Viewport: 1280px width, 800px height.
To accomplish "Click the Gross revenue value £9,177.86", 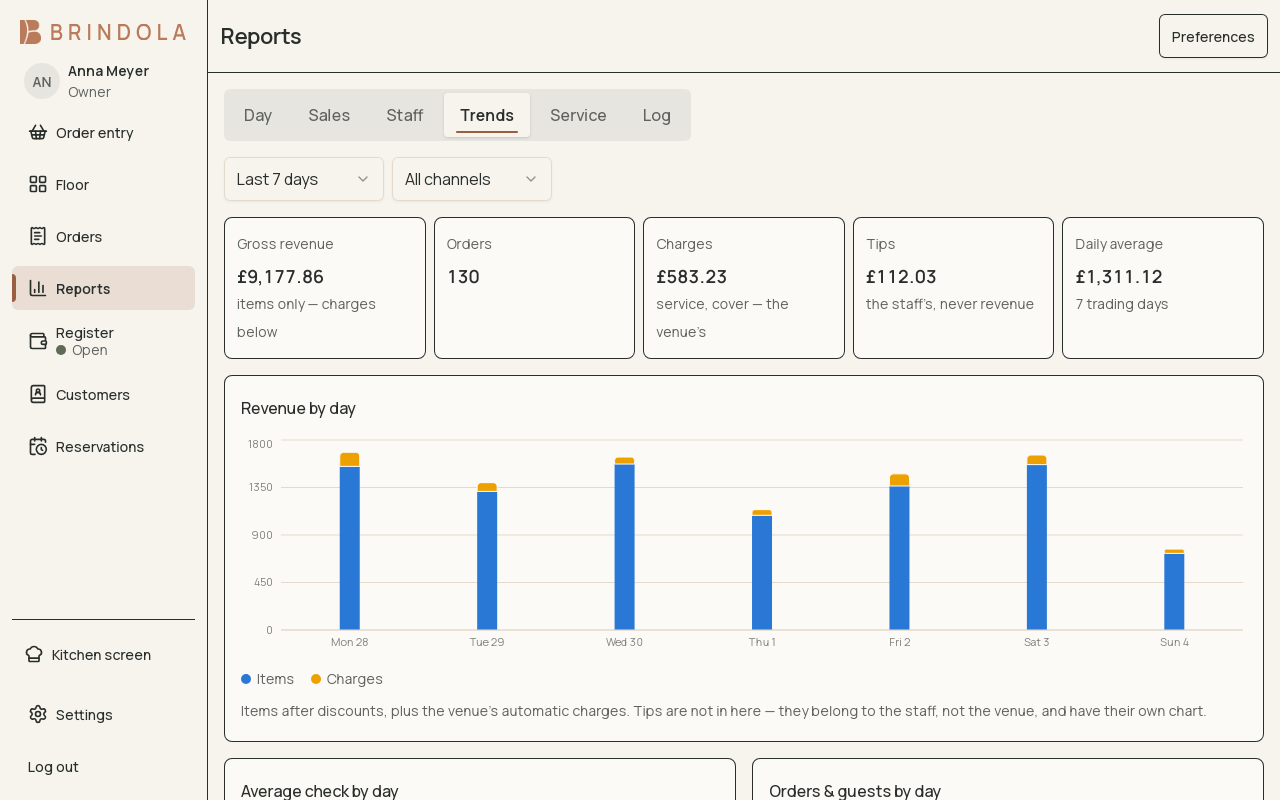I will point(281,276).
